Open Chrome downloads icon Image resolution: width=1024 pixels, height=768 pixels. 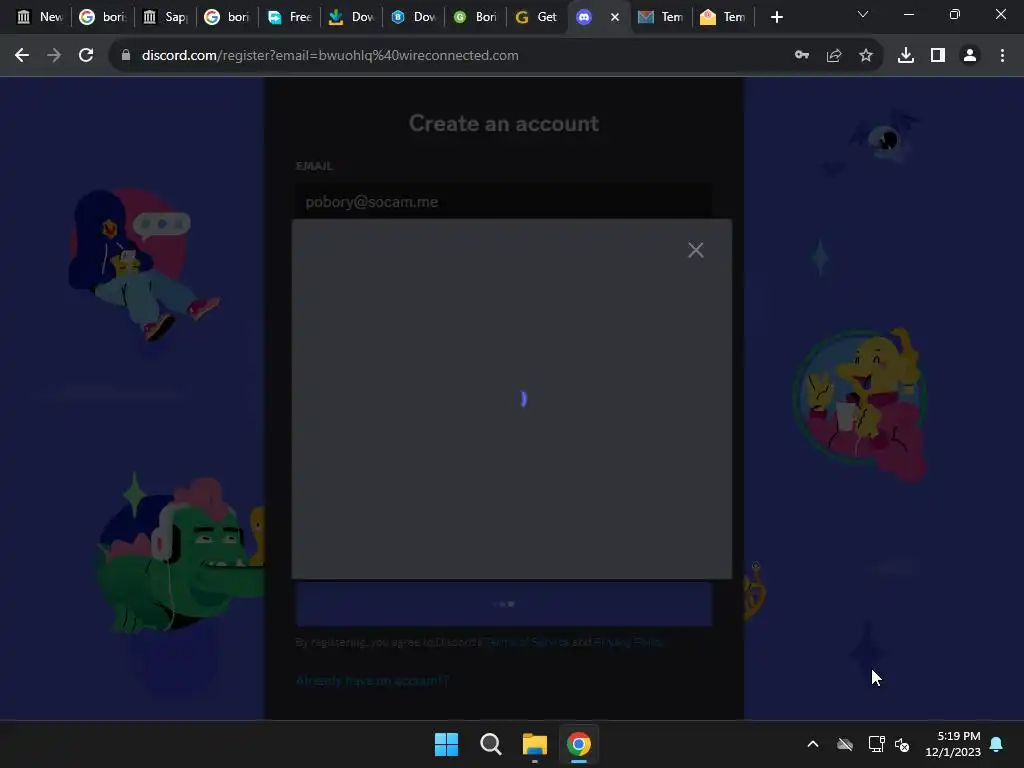(906, 56)
